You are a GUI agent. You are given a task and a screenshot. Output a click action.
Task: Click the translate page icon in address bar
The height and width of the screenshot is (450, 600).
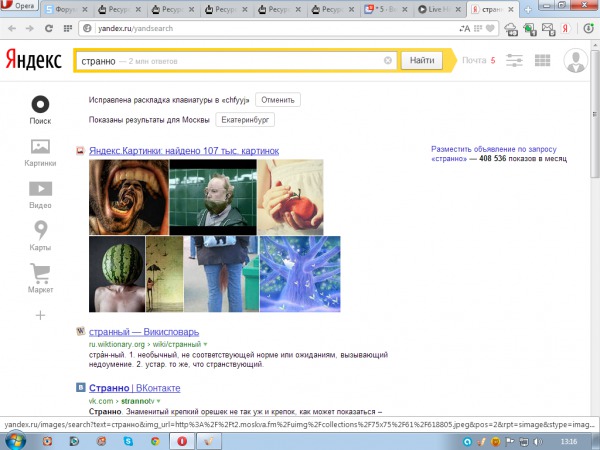coord(465,28)
